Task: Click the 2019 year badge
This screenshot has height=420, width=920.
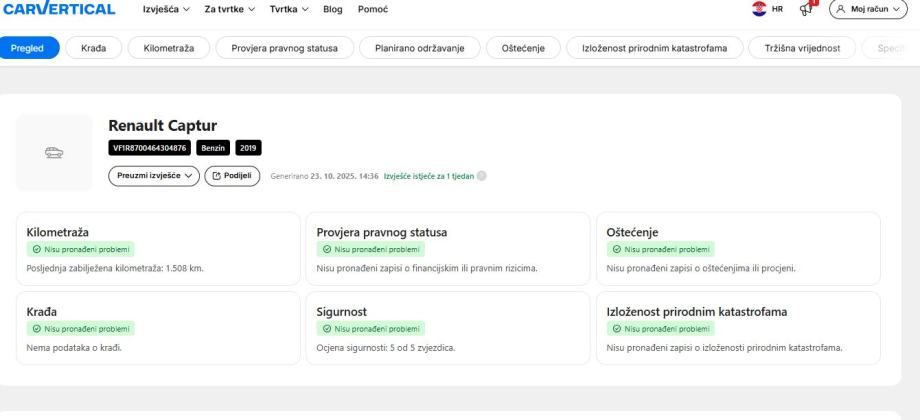Action: [x=248, y=148]
